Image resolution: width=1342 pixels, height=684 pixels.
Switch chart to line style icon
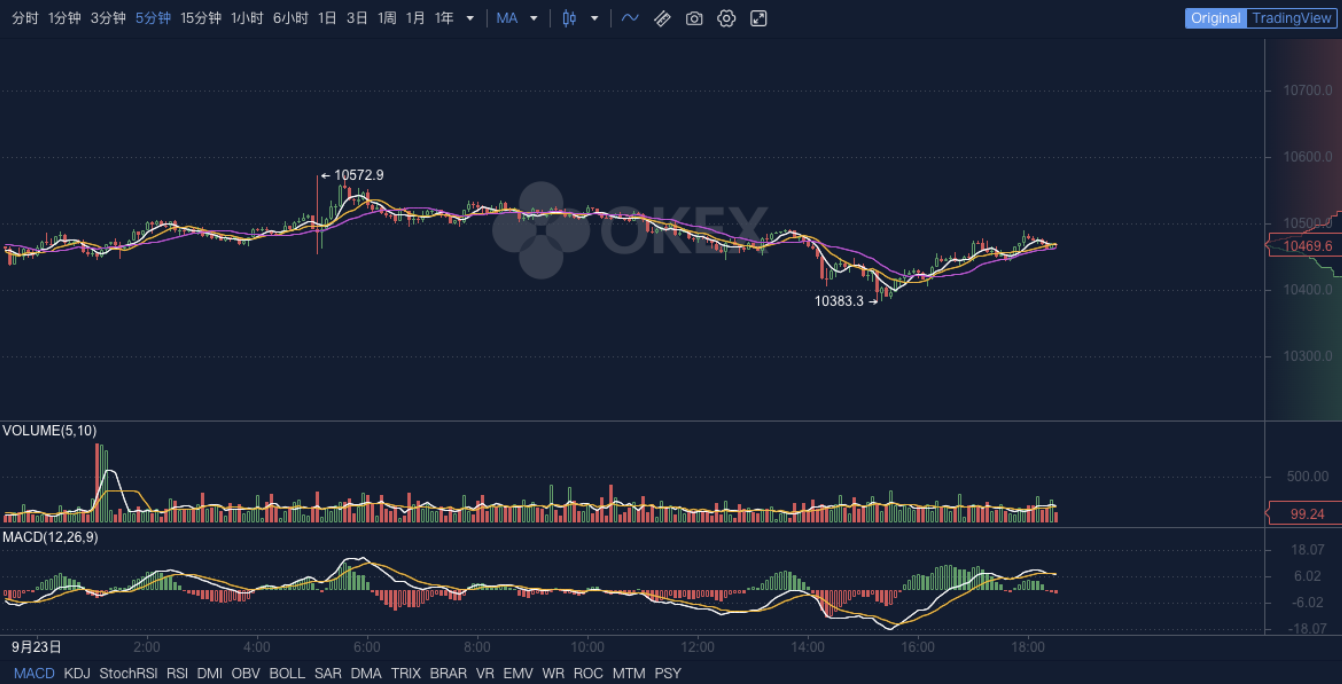[629, 18]
